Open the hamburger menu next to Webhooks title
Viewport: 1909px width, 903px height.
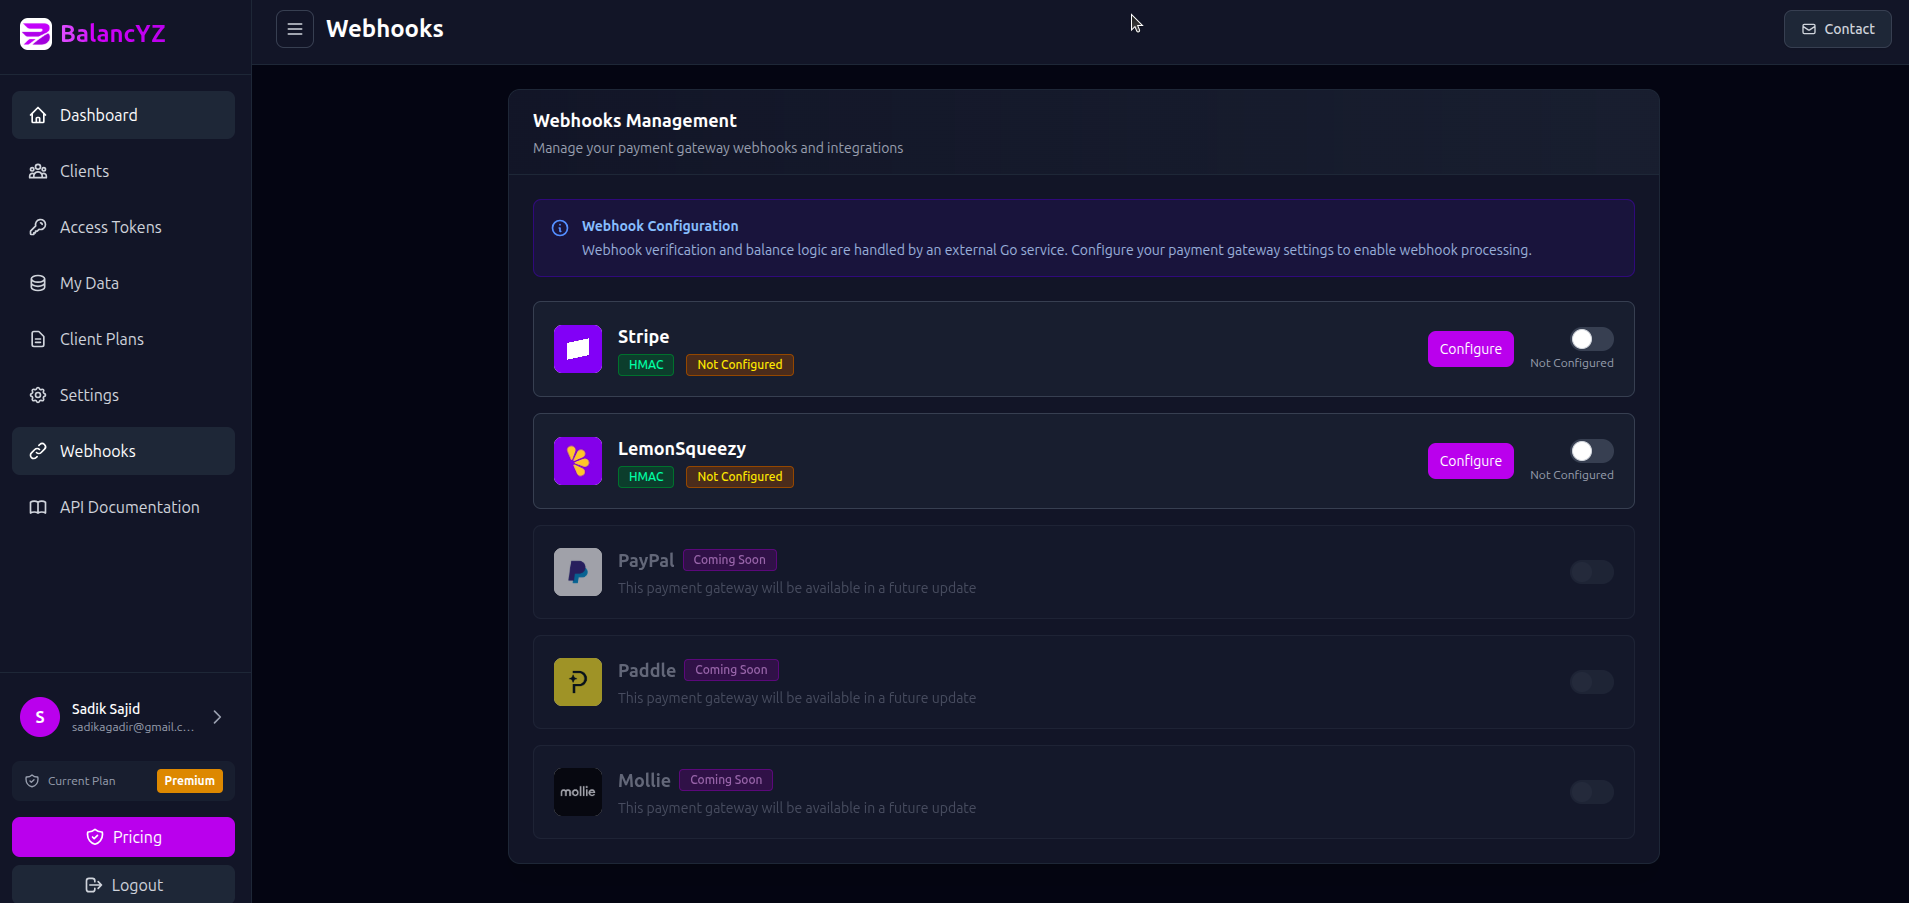(295, 29)
